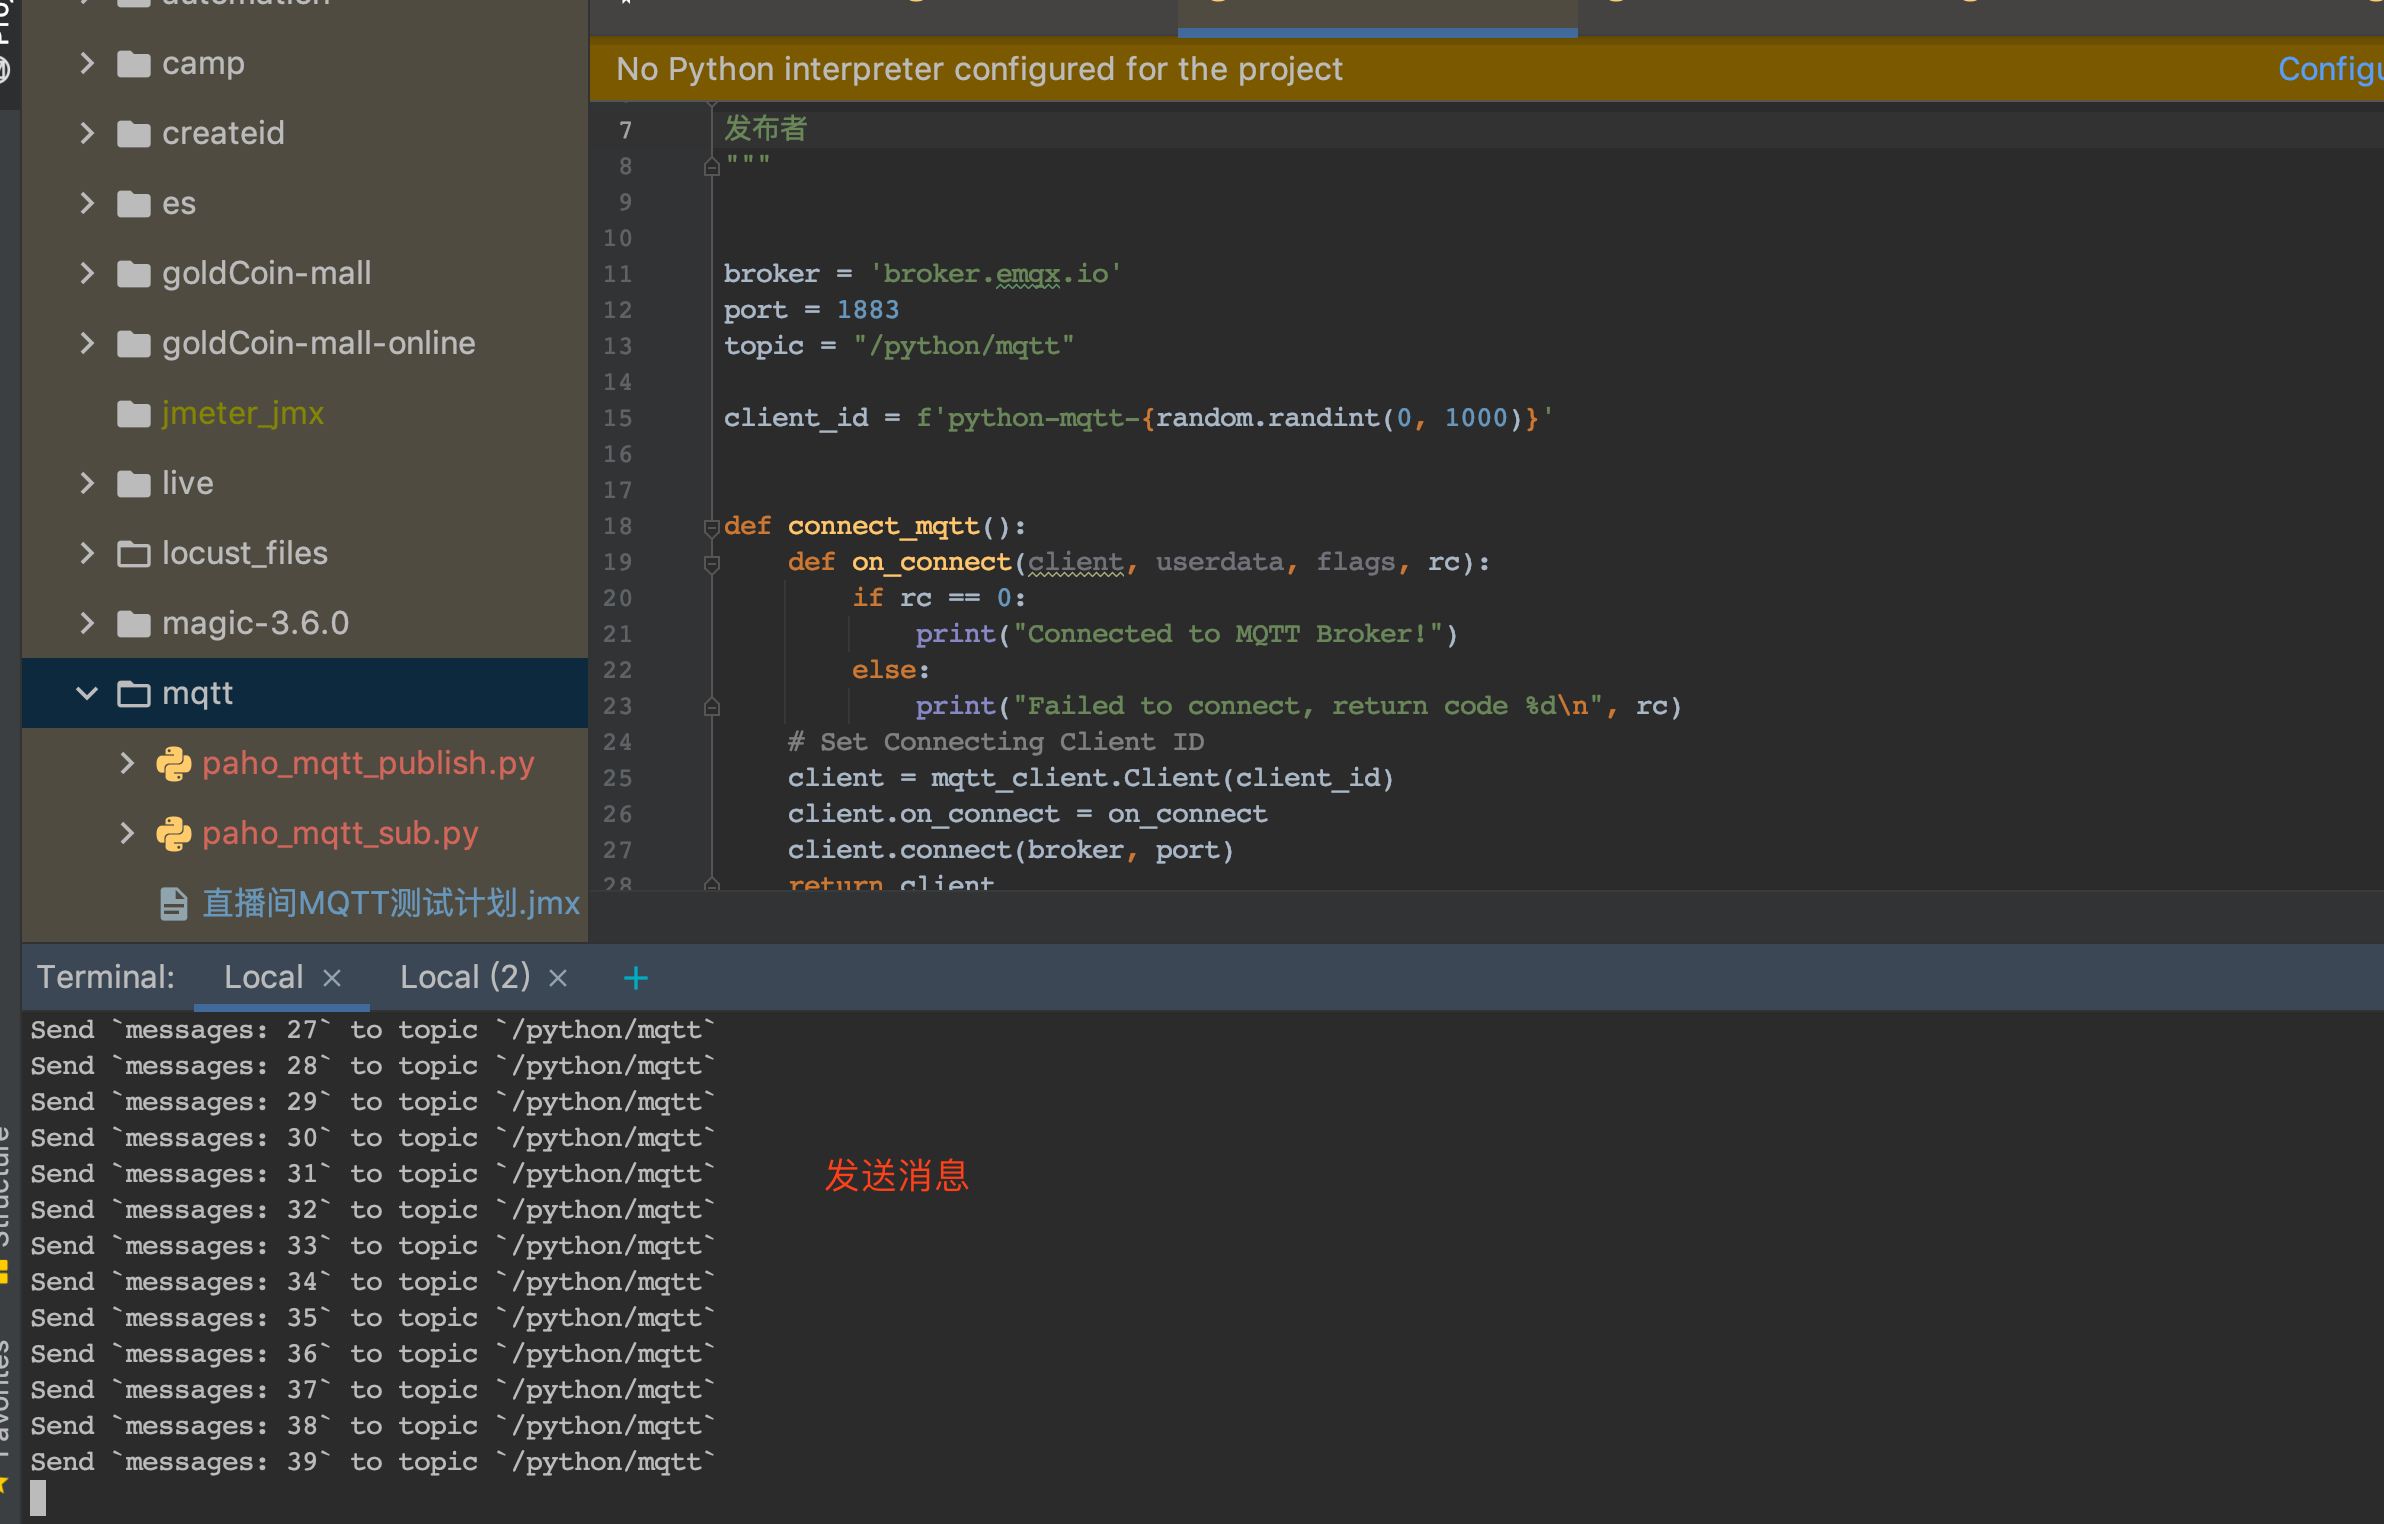Collapse the mqtt folder chevron

[x=88, y=693]
